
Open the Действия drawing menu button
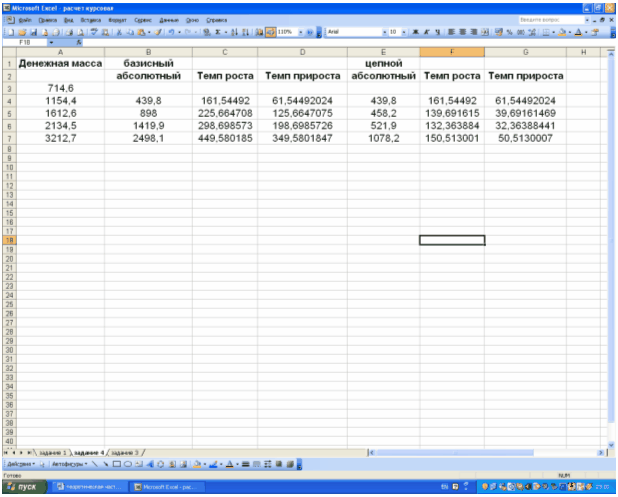(21, 464)
